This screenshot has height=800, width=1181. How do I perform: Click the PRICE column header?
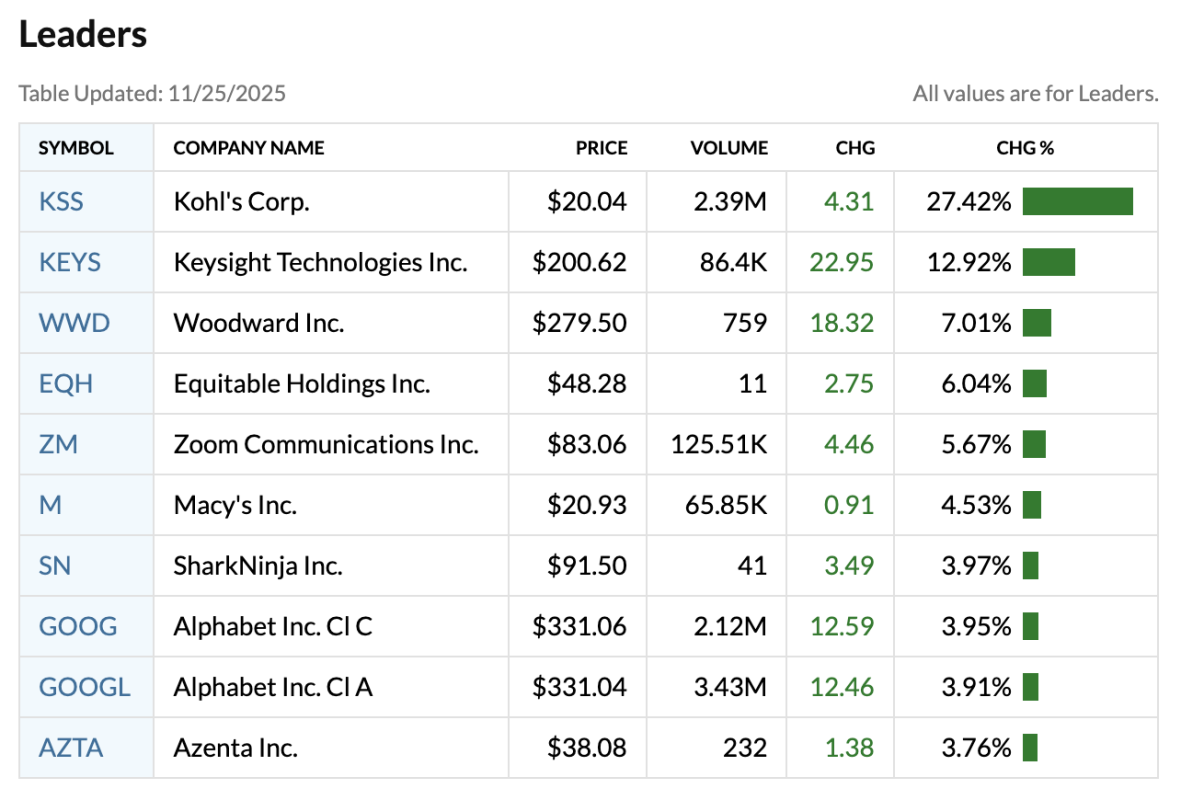[x=601, y=148]
